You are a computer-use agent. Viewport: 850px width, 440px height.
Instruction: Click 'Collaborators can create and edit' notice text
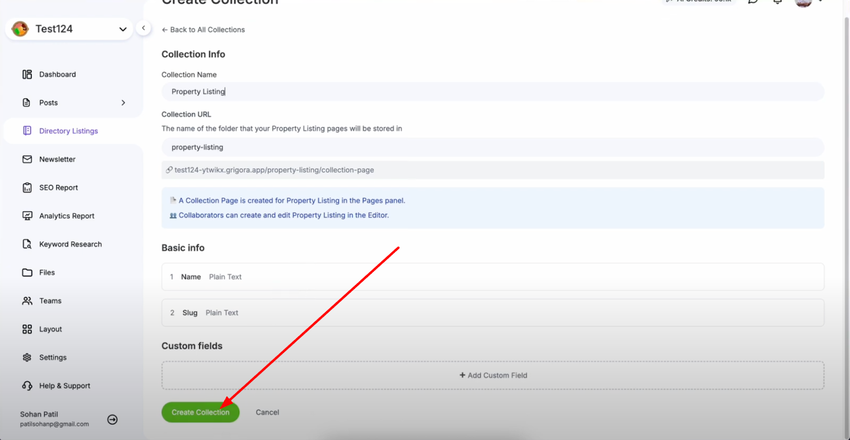(284, 215)
